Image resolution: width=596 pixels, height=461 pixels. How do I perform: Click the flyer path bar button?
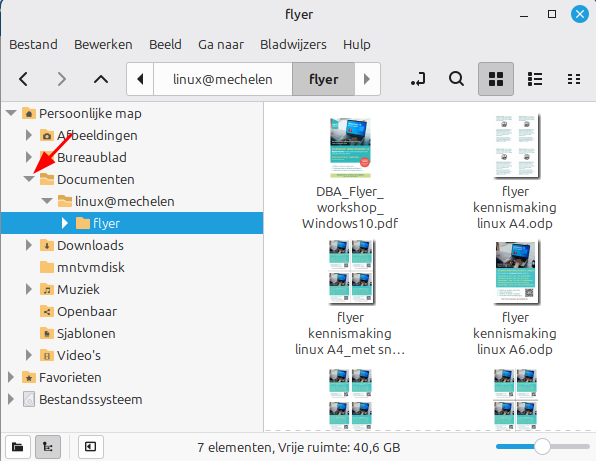pos(323,79)
